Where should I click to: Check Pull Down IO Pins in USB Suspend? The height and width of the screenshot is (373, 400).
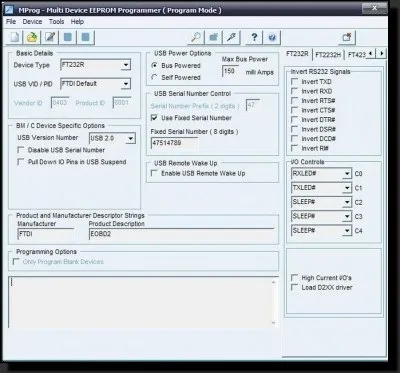coord(21,162)
